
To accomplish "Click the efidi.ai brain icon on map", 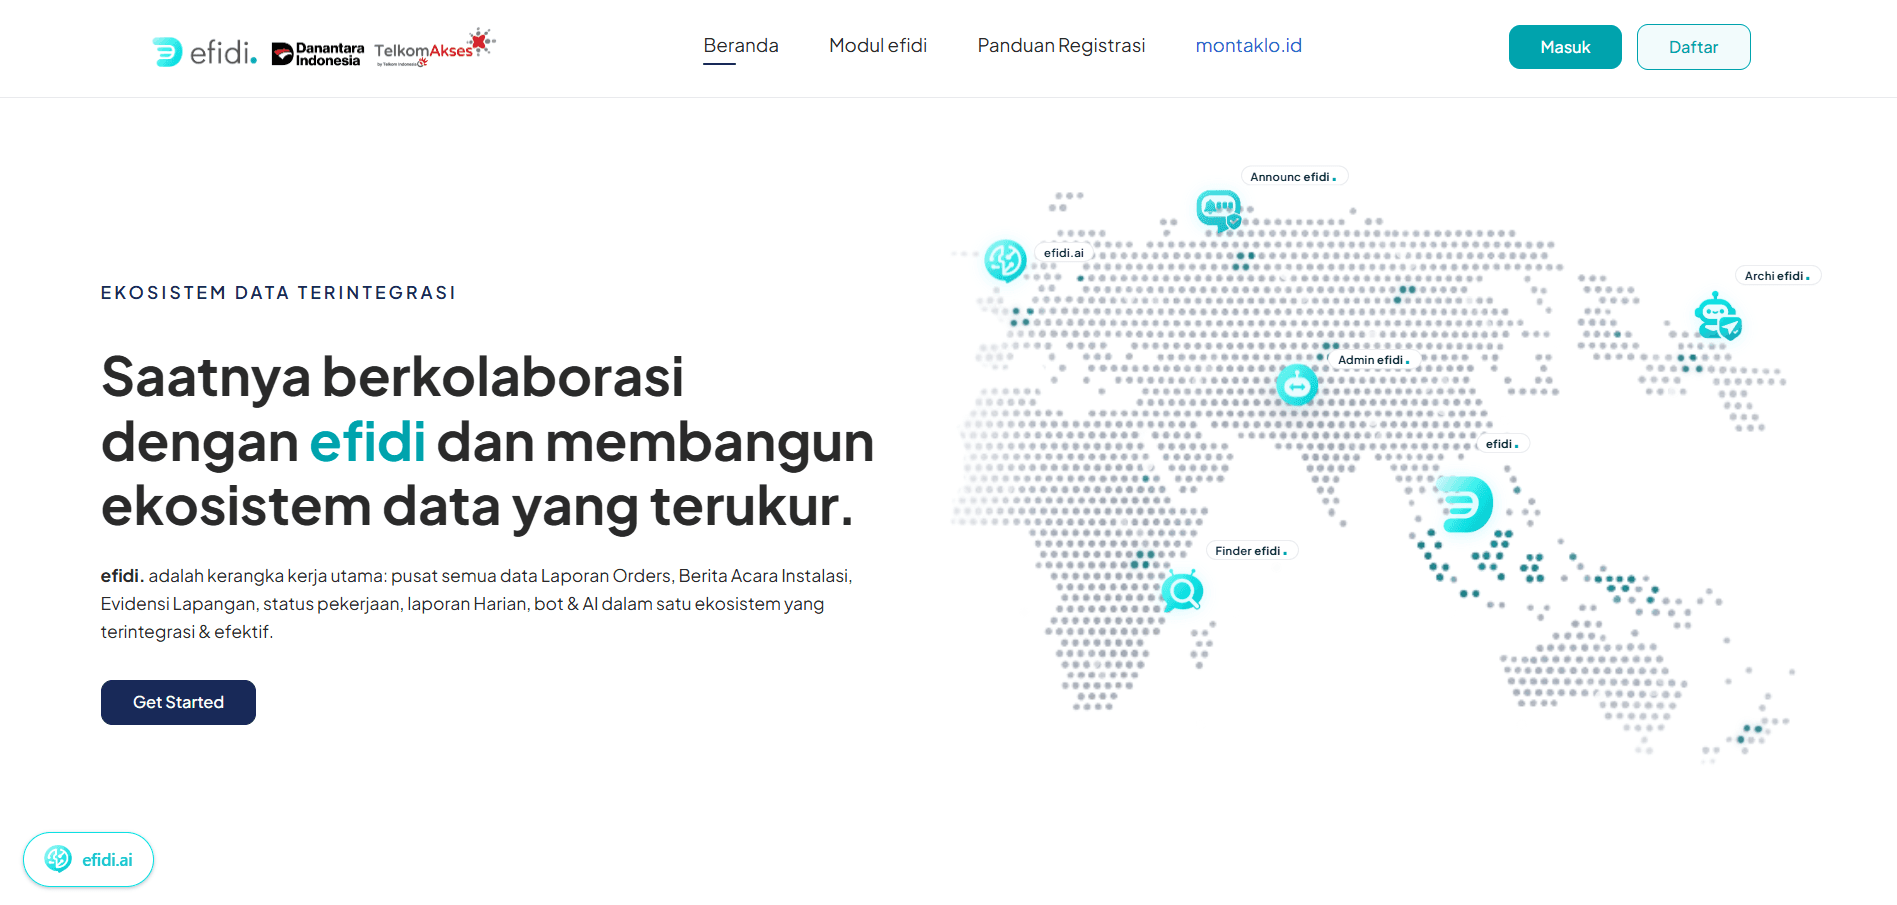I will (1005, 260).
